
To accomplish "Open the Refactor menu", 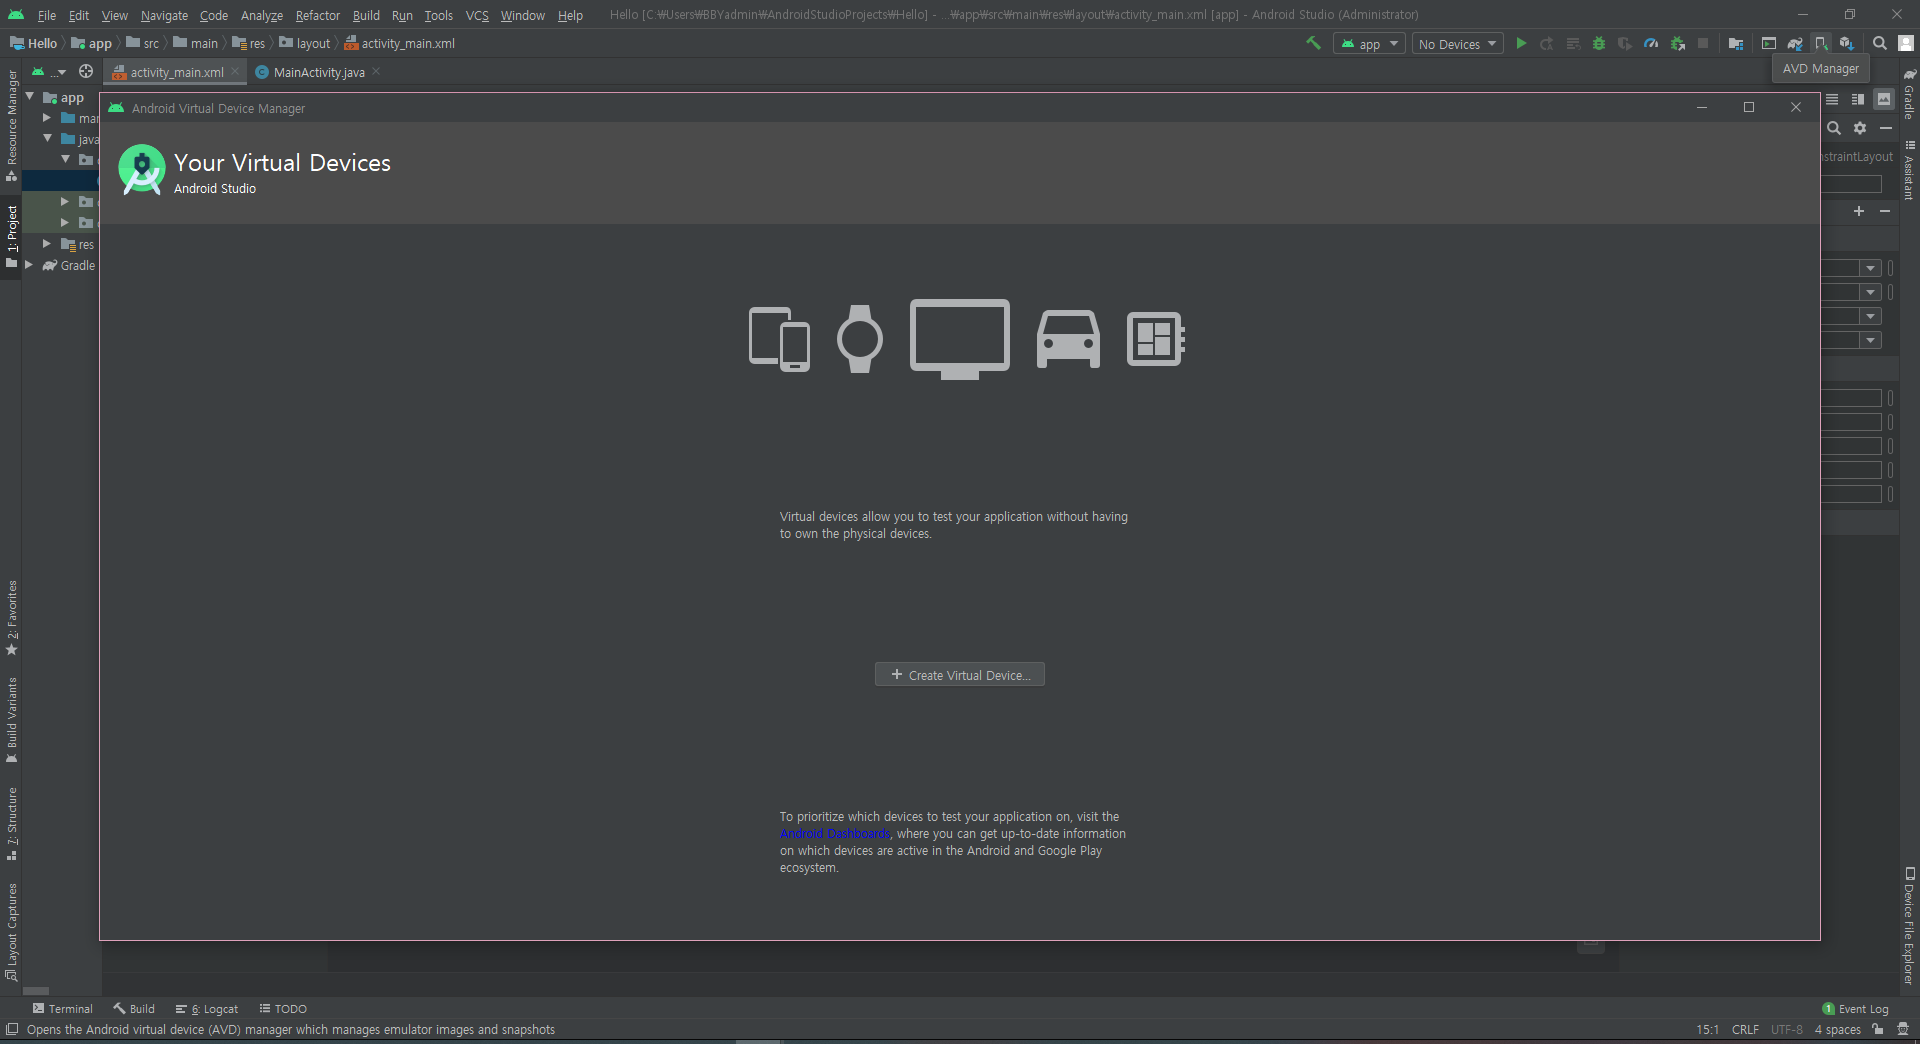I will (318, 15).
